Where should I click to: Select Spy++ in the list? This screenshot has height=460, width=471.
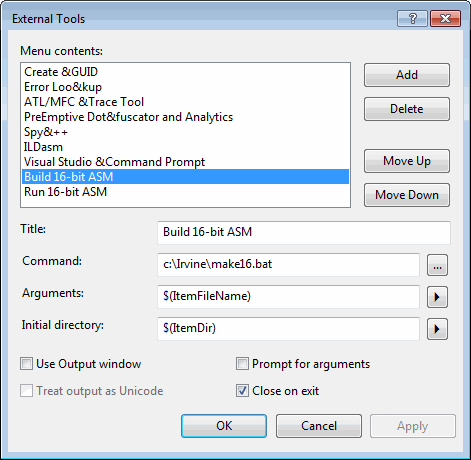click(185, 132)
